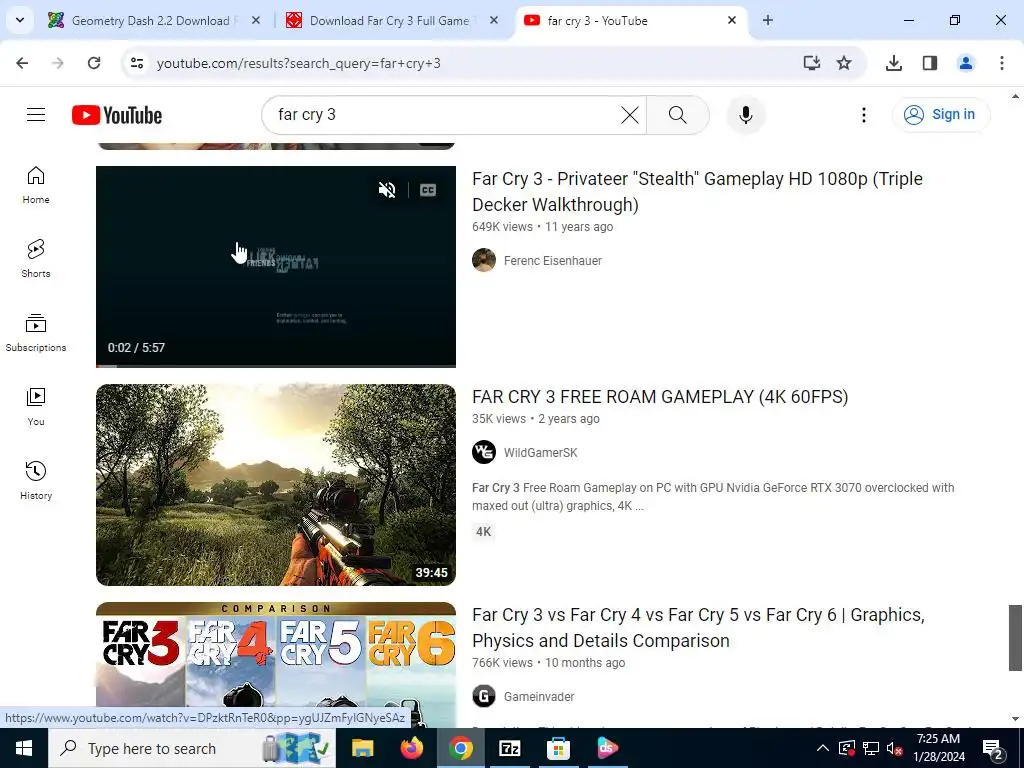Open the Far Cry comparison thumbnail
The width and height of the screenshot is (1024, 768).
pyautogui.click(x=276, y=665)
